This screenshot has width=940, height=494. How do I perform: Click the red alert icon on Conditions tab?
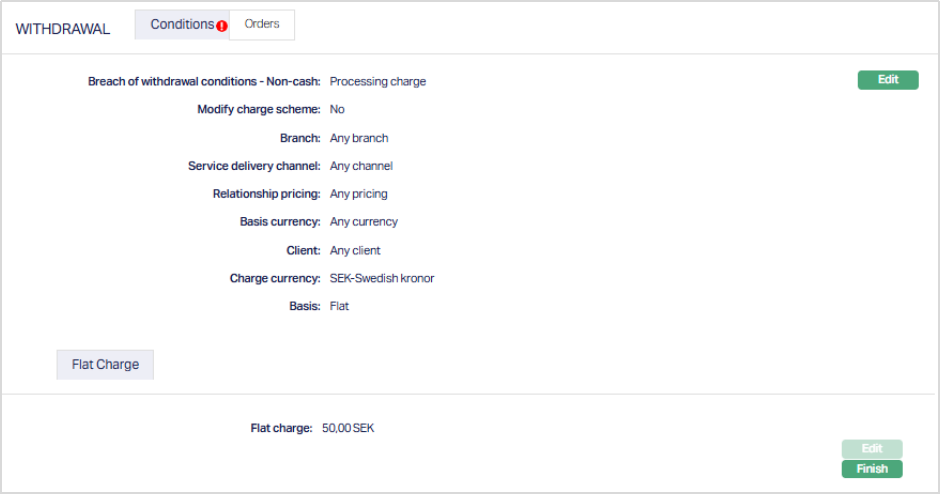tap(222, 26)
